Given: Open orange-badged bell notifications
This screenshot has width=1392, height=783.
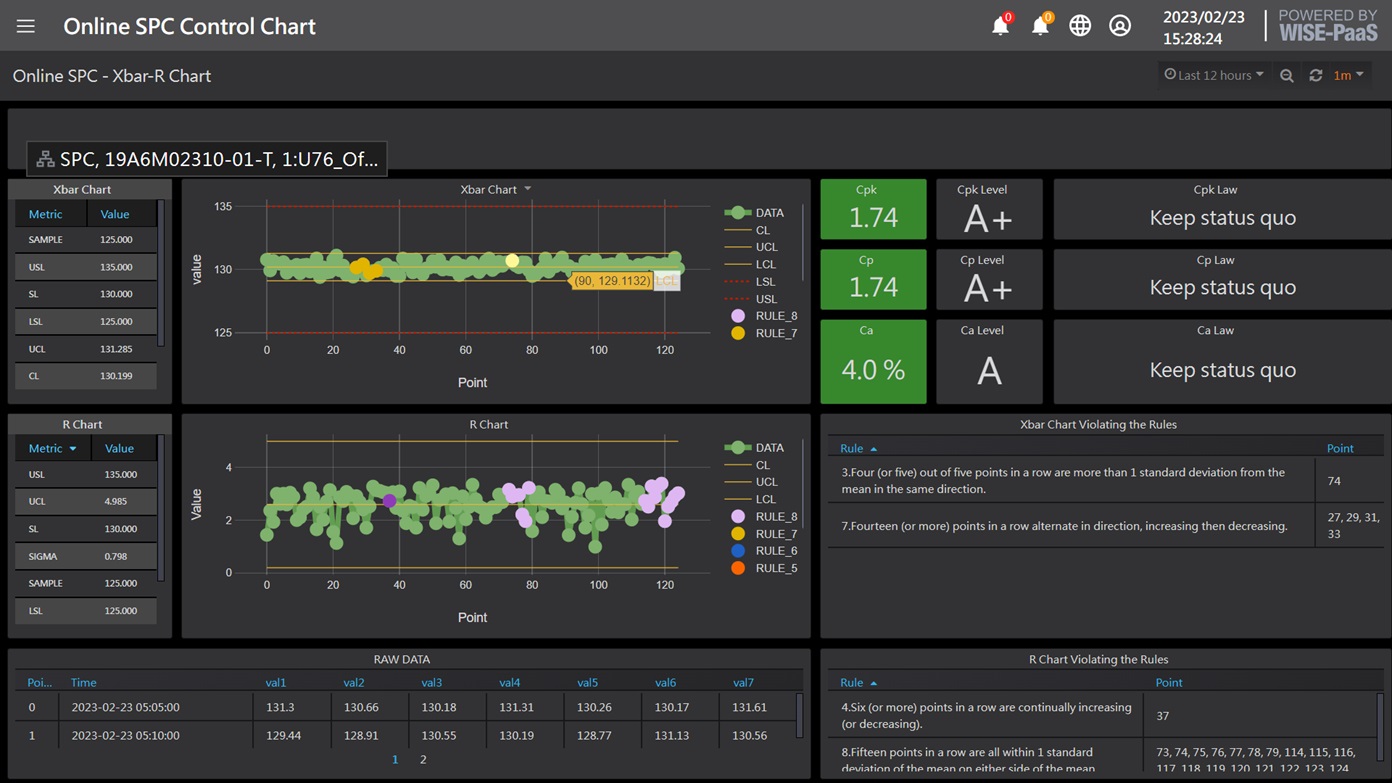Looking at the screenshot, I should point(1041,25).
